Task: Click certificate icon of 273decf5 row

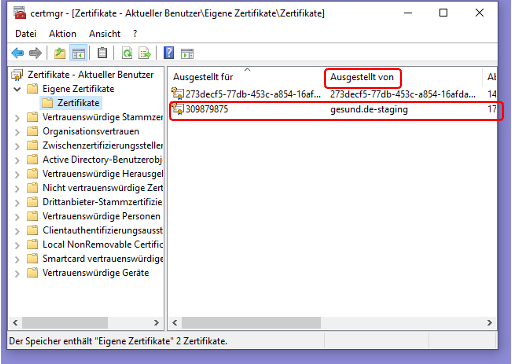Action: [178, 94]
